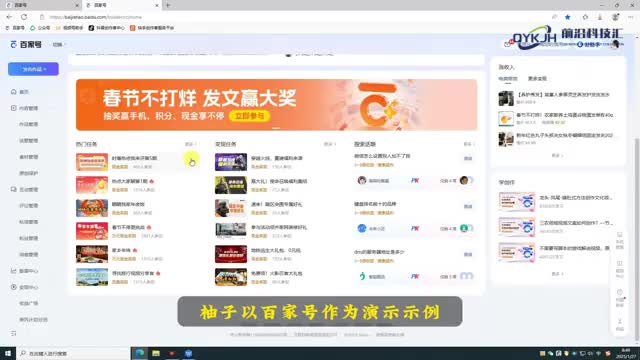This screenshot has width=640, height=360.
Task: Click the browser address bar
Action: pos(294,17)
